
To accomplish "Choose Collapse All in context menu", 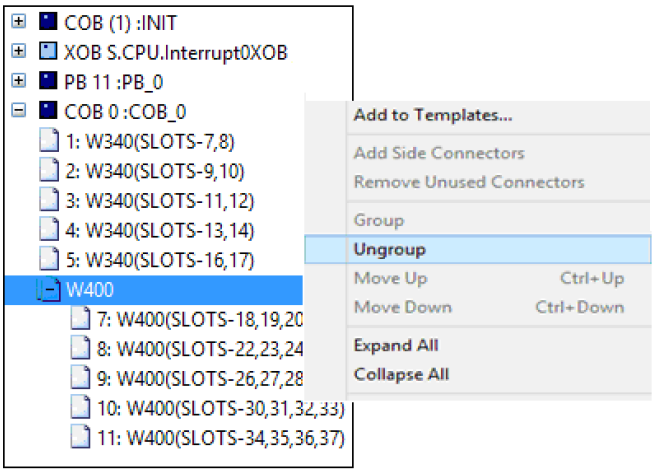I will click(x=402, y=374).
